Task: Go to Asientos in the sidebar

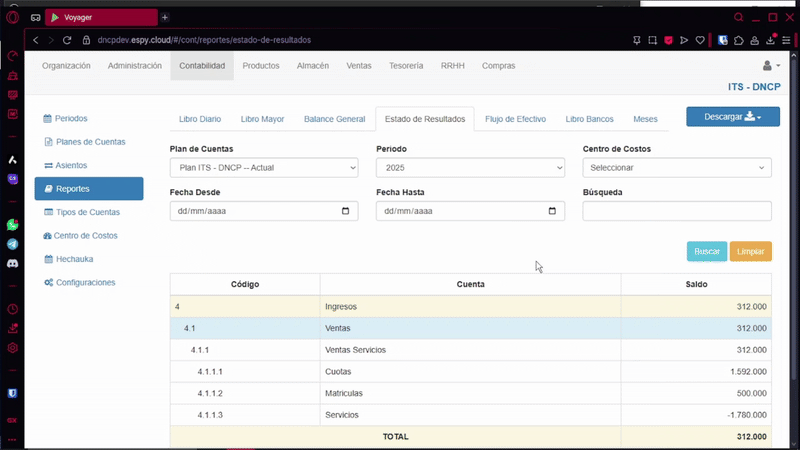Action: [71, 165]
